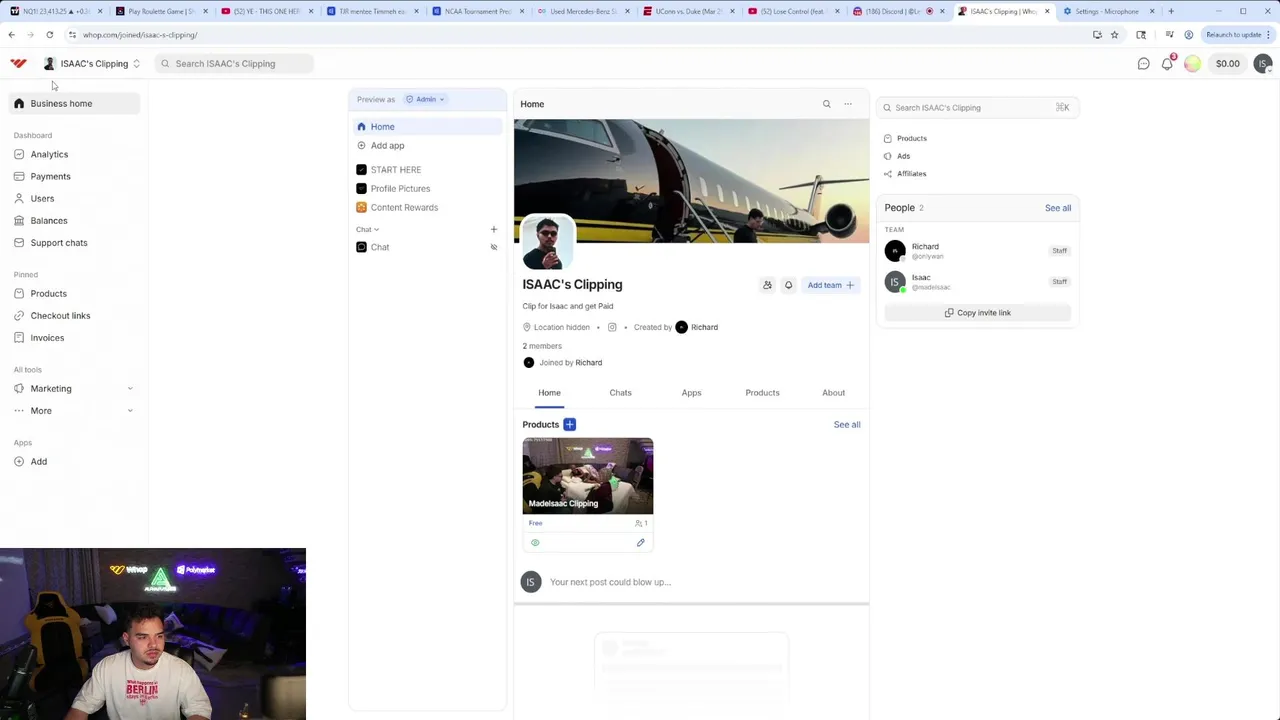The height and width of the screenshot is (720, 1280).
Task: Open Ads in the right panel
Action: click(897, 156)
